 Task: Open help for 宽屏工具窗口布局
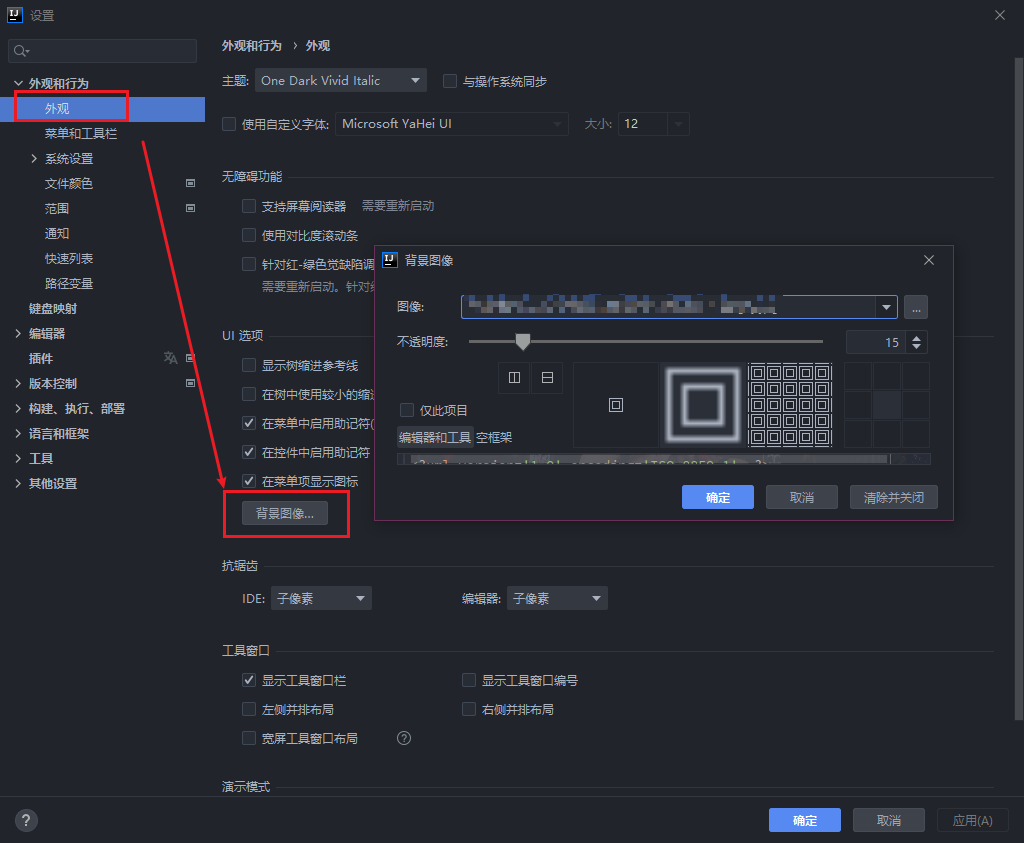click(404, 738)
